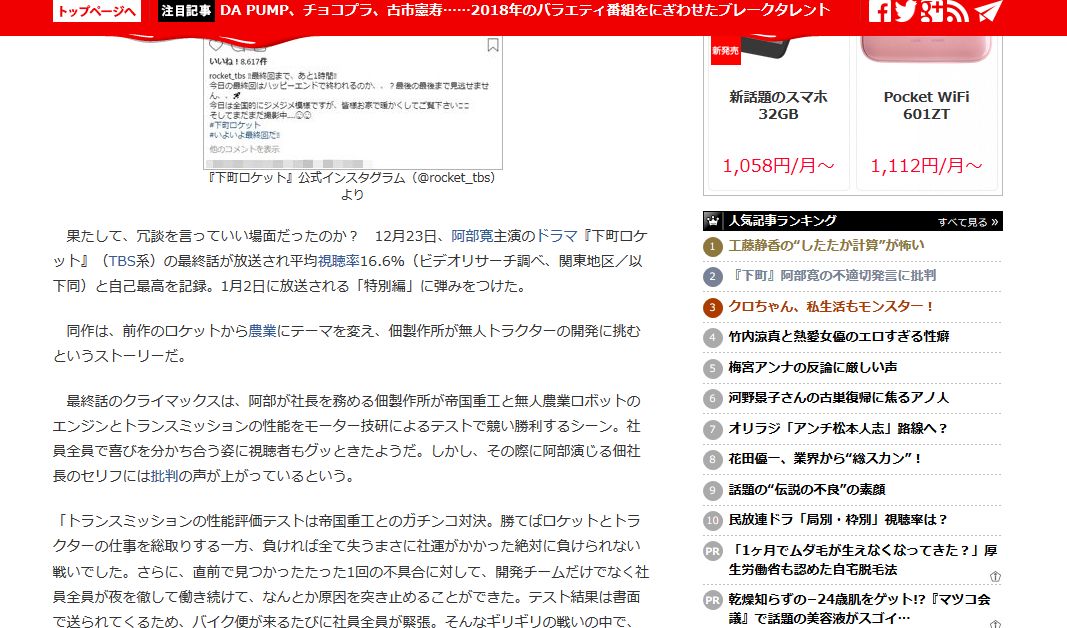1067x628 pixels.
Task: Open the Facebook share icon
Action: coord(879,11)
